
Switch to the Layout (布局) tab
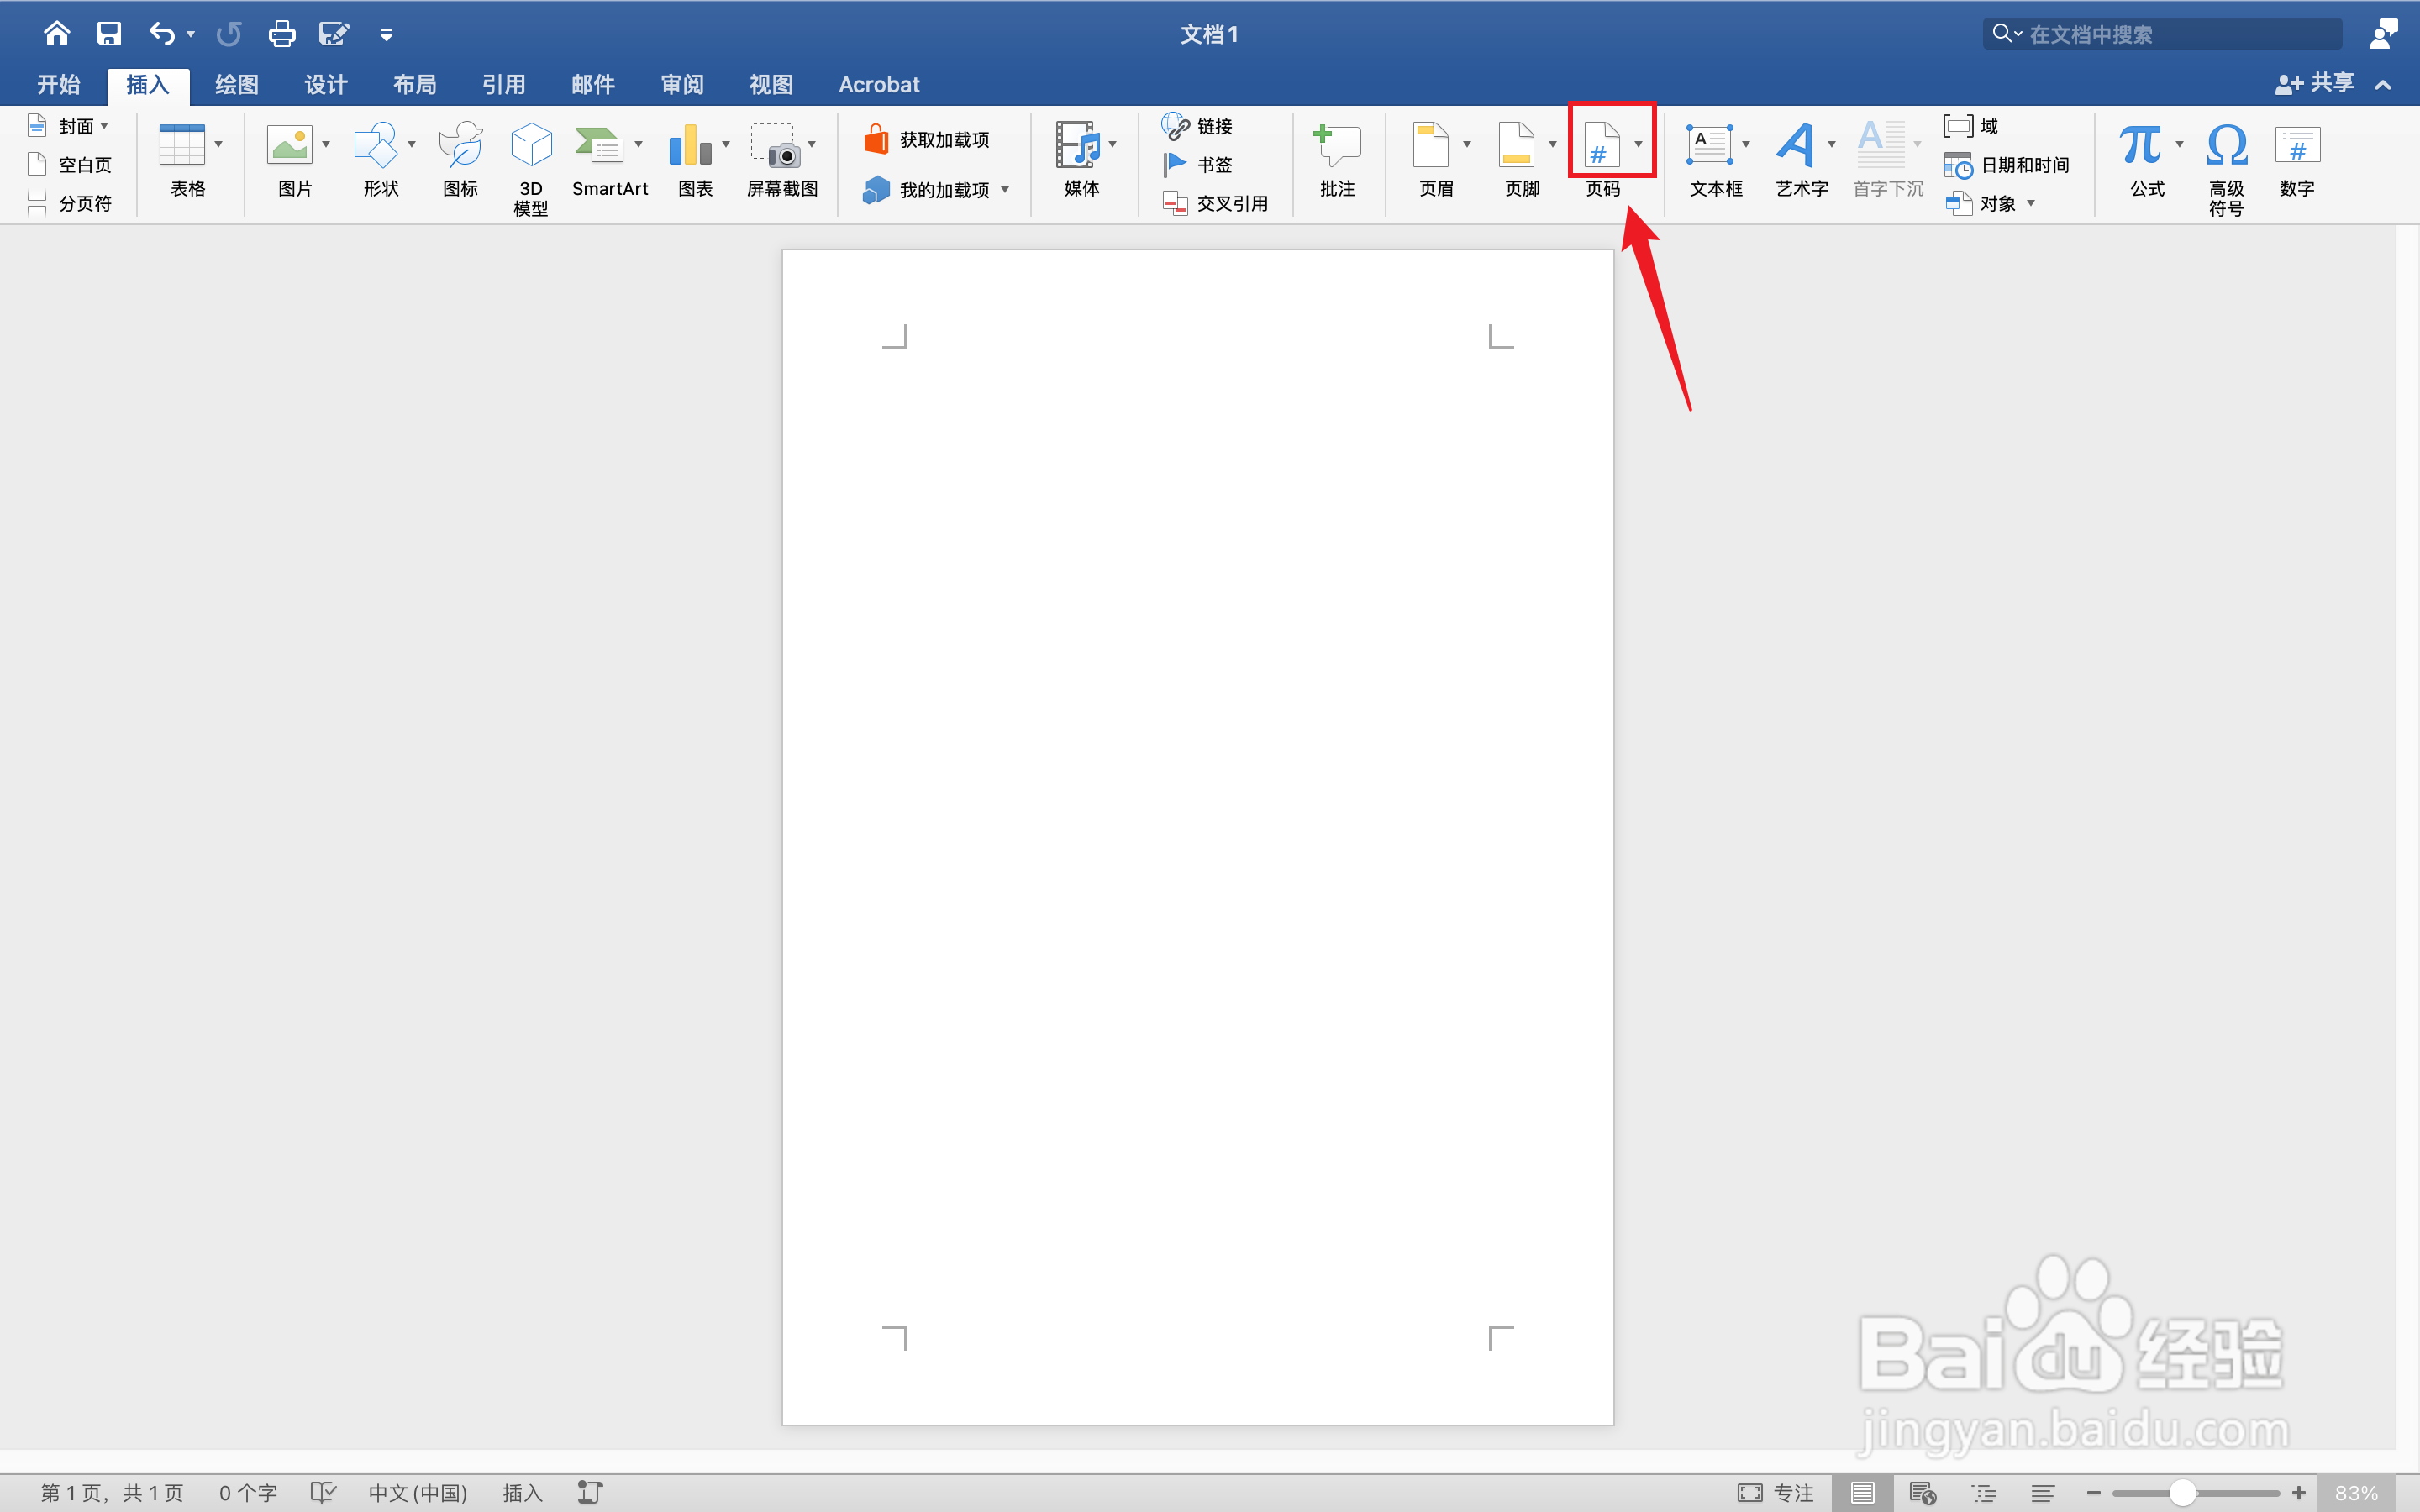(x=414, y=85)
